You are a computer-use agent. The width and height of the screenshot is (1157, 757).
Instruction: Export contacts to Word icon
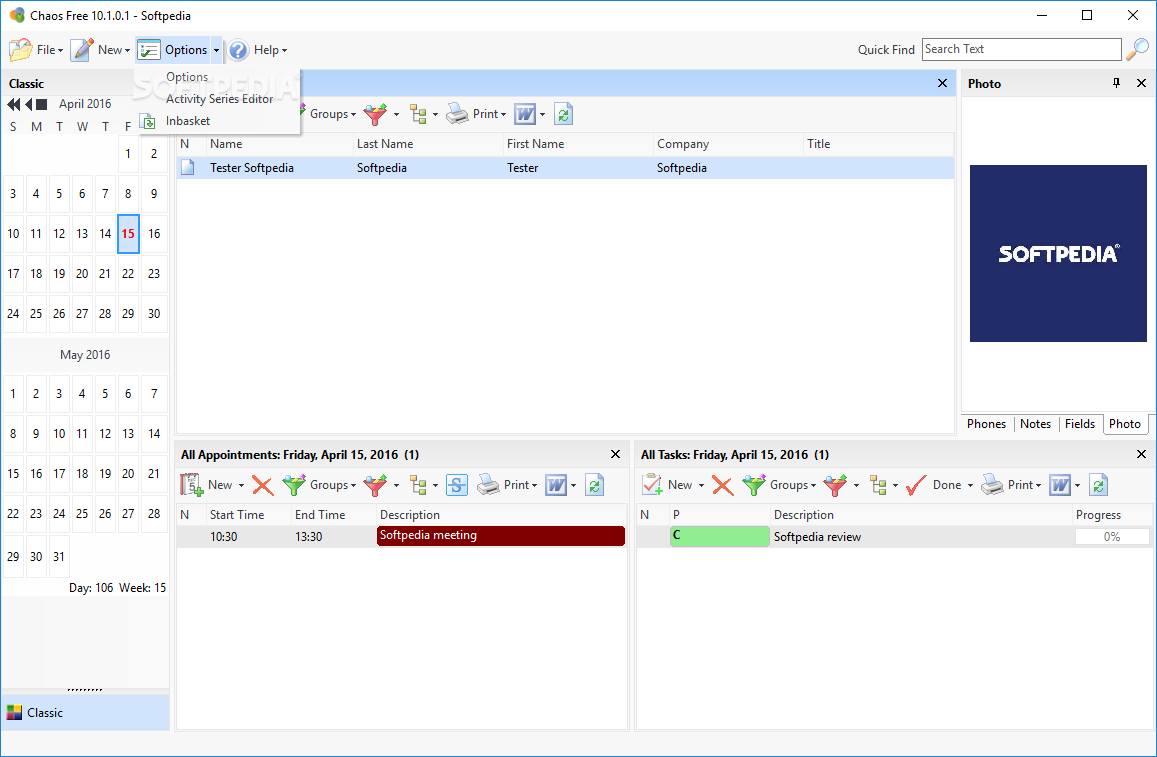tap(525, 114)
